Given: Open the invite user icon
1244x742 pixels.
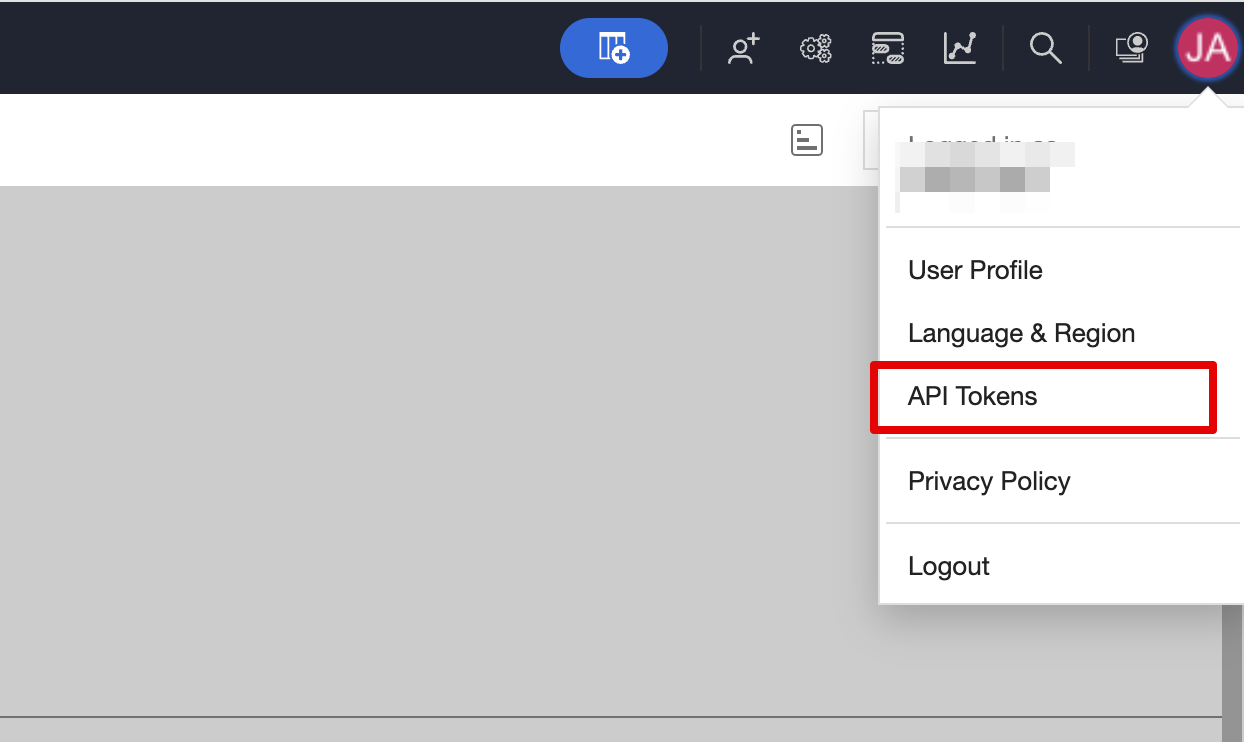Looking at the screenshot, I should pos(743,48).
